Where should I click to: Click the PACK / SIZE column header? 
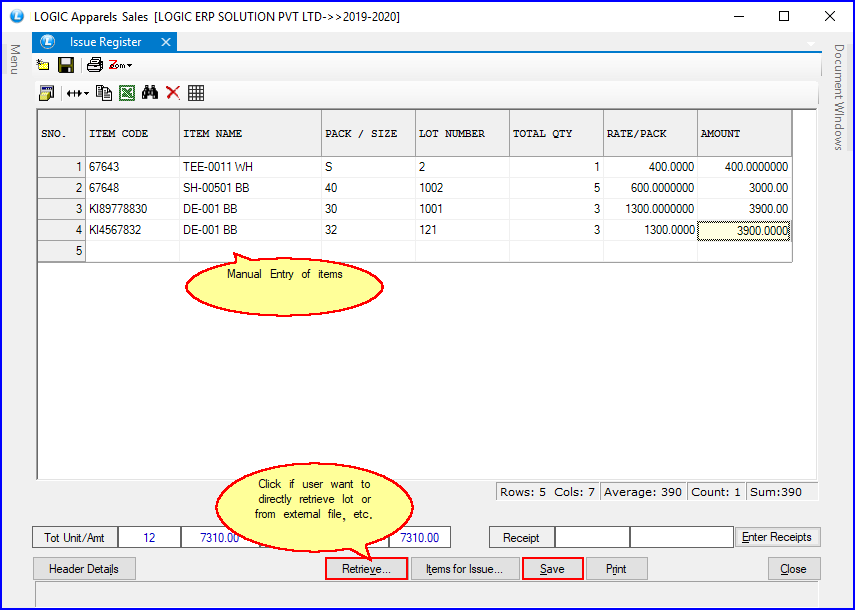[369, 133]
